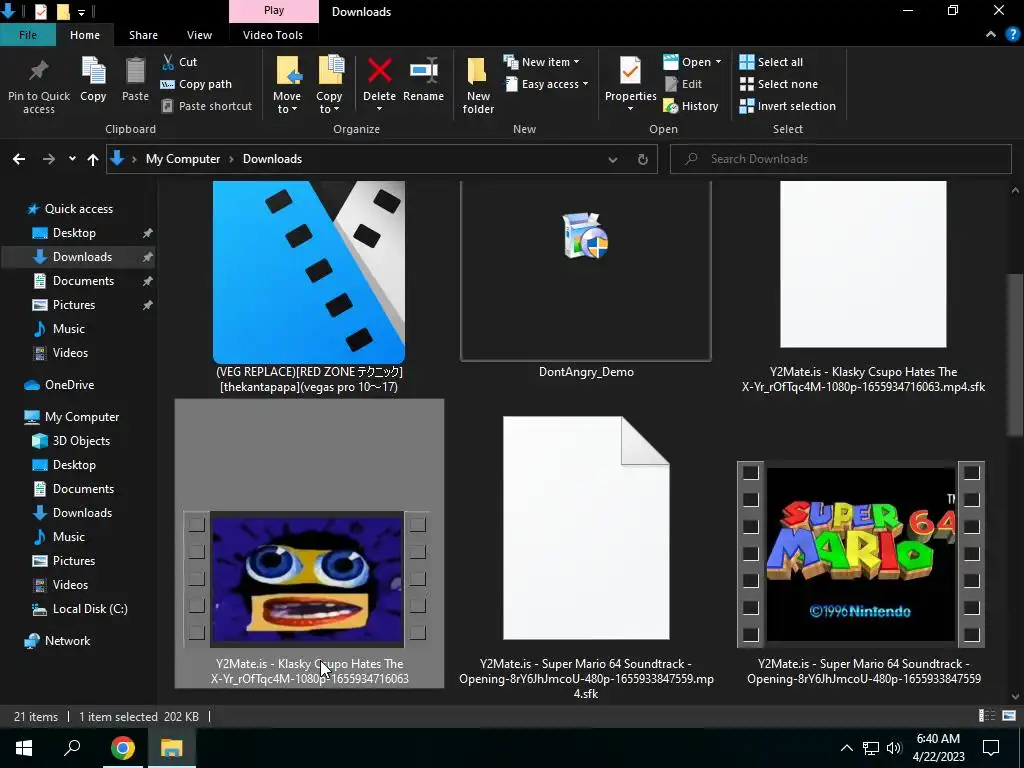Click the Cut scissors icon
1024x768 pixels.
pyautogui.click(x=168, y=62)
